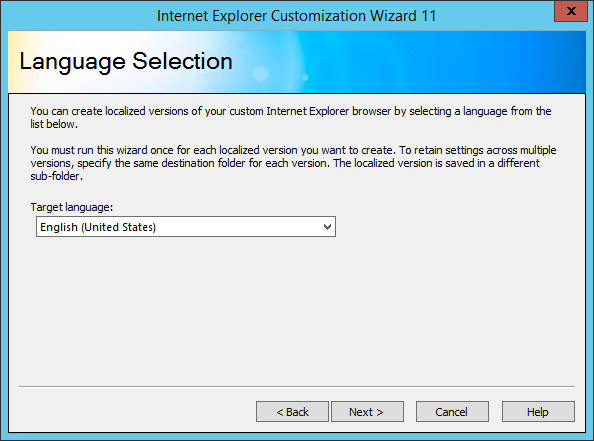
Task: Close the wizard with the red X
Action: tap(571, 11)
